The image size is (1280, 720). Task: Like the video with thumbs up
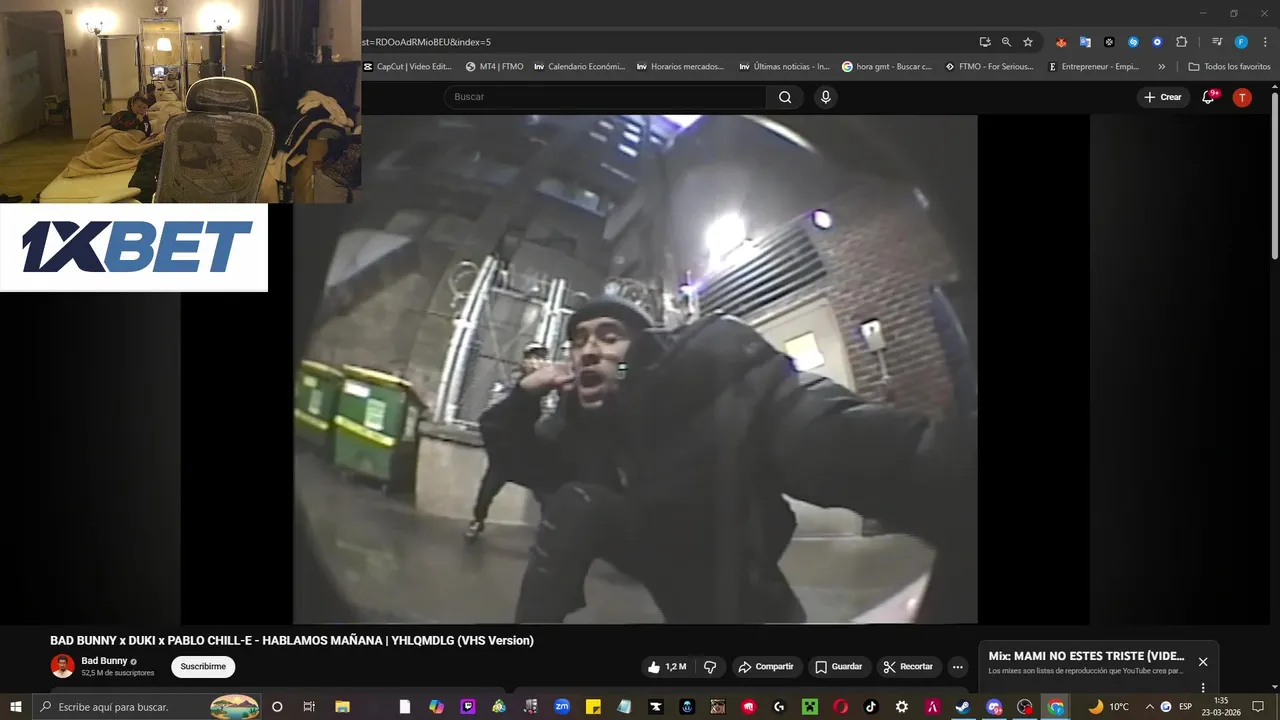667,667
